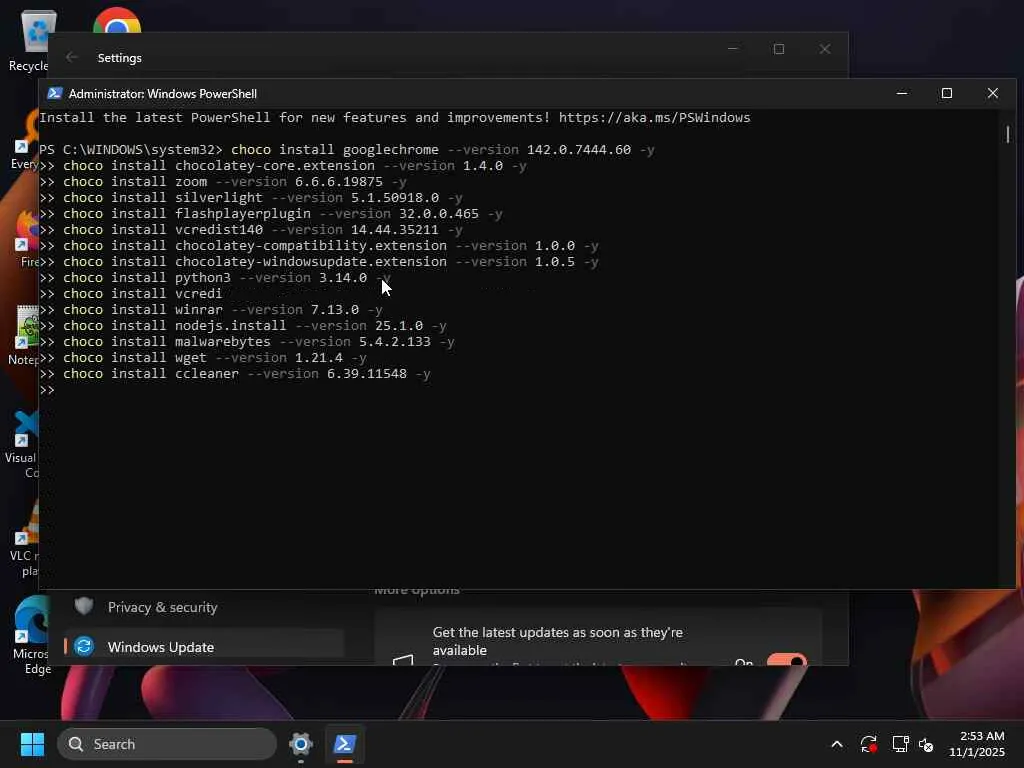1024x768 pixels.
Task: Open the Microsoft Edge desktop shortcut
Action: 28,635
